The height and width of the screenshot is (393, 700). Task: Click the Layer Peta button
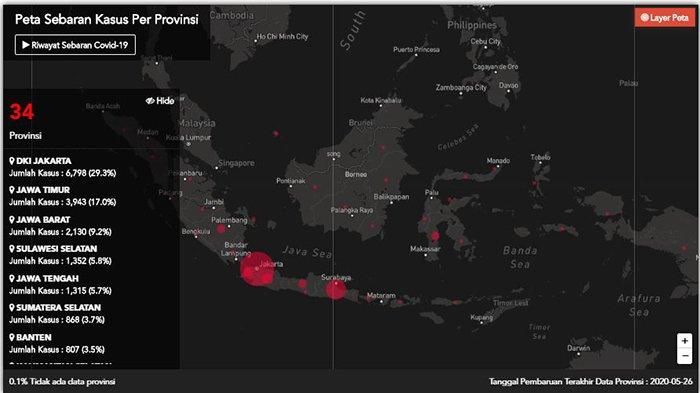[x=665, y=18]
